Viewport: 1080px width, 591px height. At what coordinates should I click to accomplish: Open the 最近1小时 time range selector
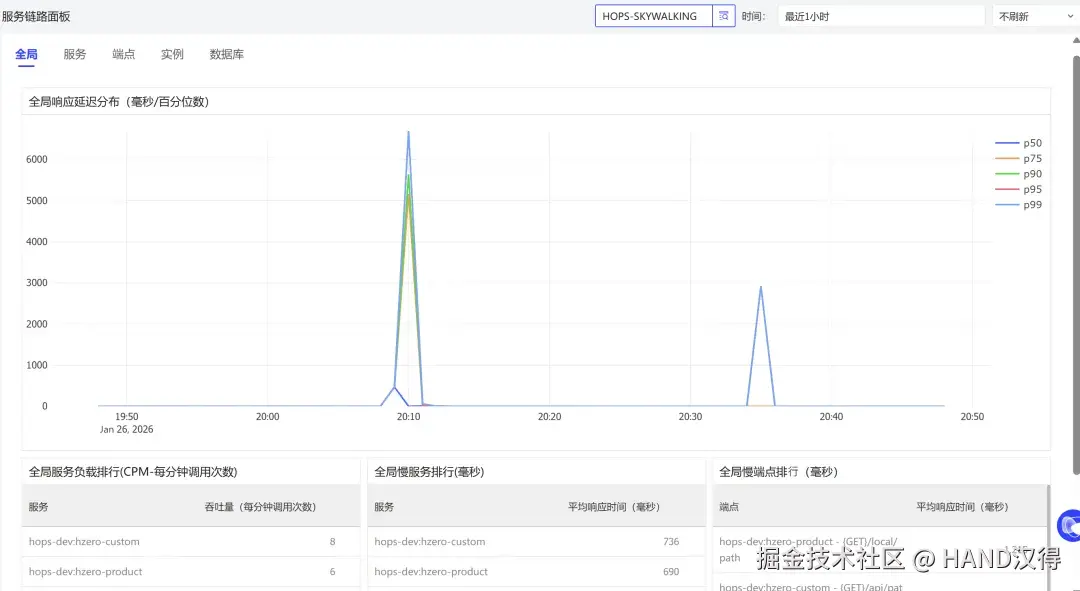click(881, 16)
